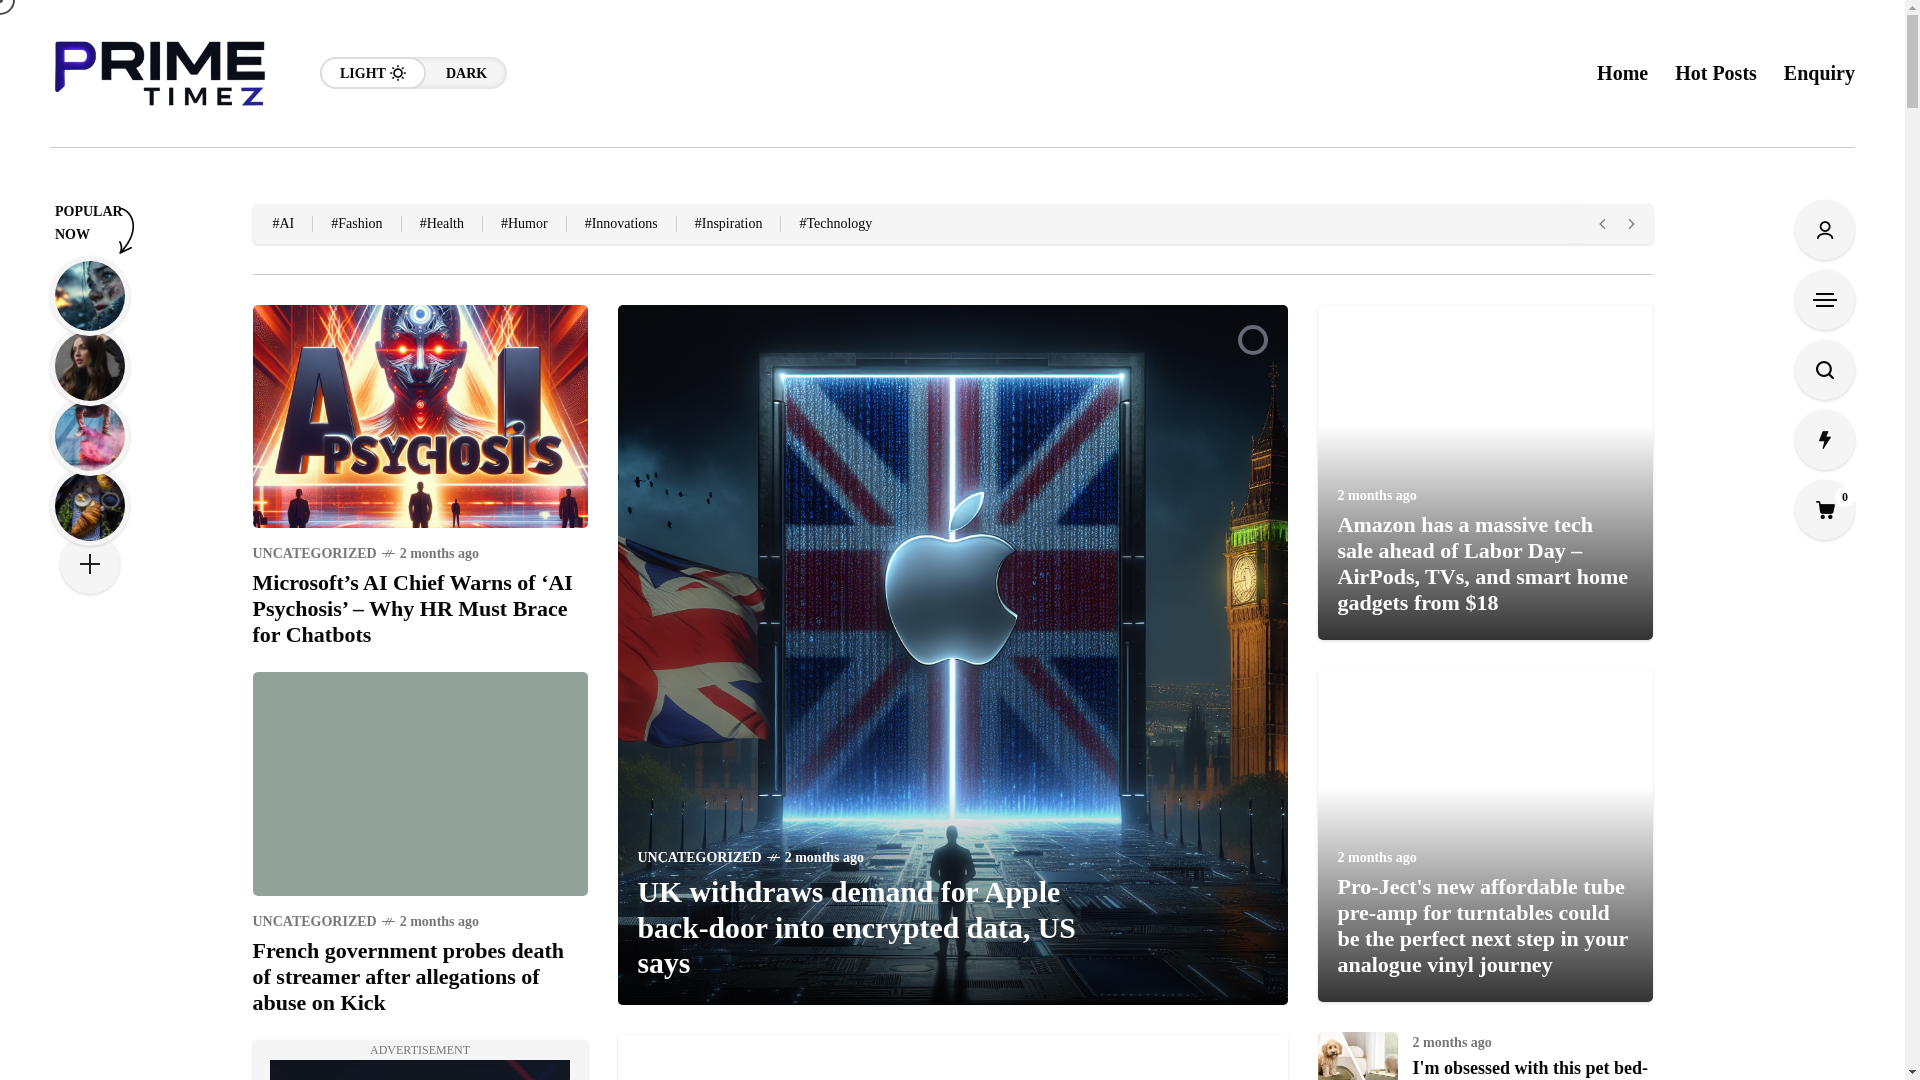Switch to Dark mode
The image size is (1920, 1080).
466,73
